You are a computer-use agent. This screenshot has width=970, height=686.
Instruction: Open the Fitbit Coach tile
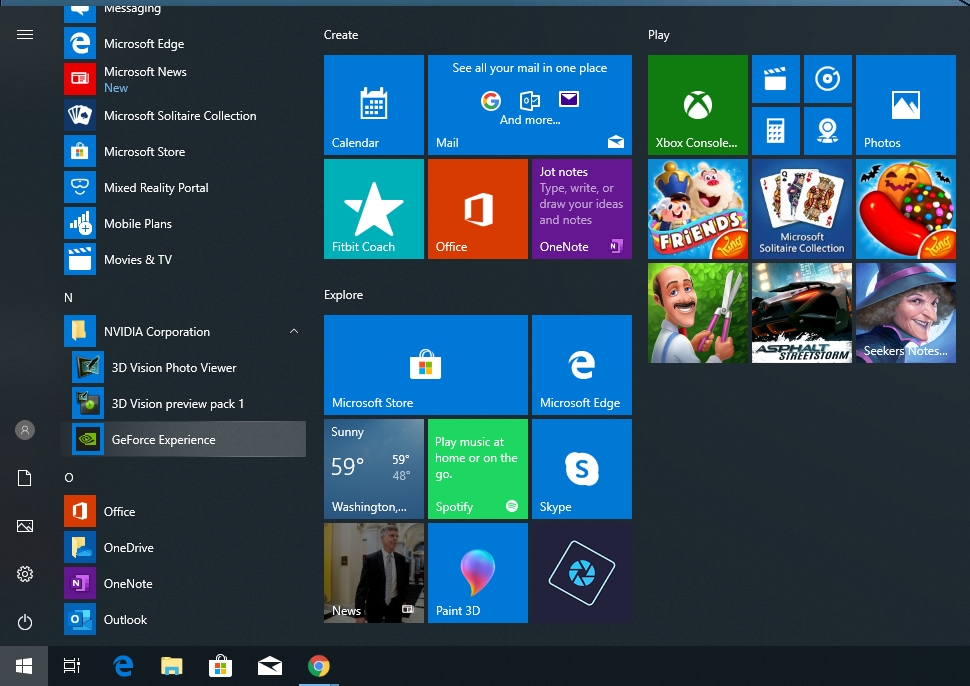374,208
